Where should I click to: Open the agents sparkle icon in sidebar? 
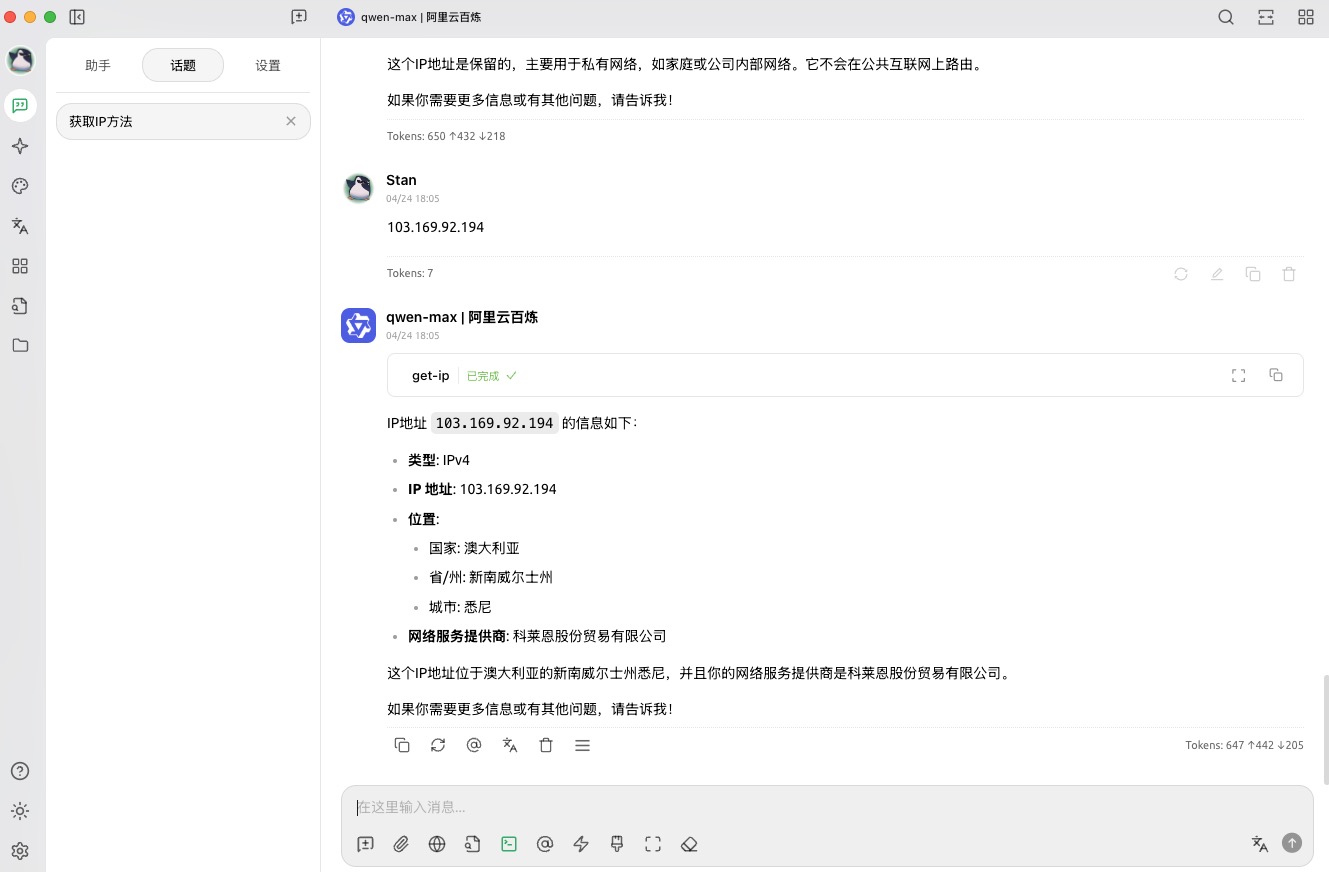(x=20, y=146)
